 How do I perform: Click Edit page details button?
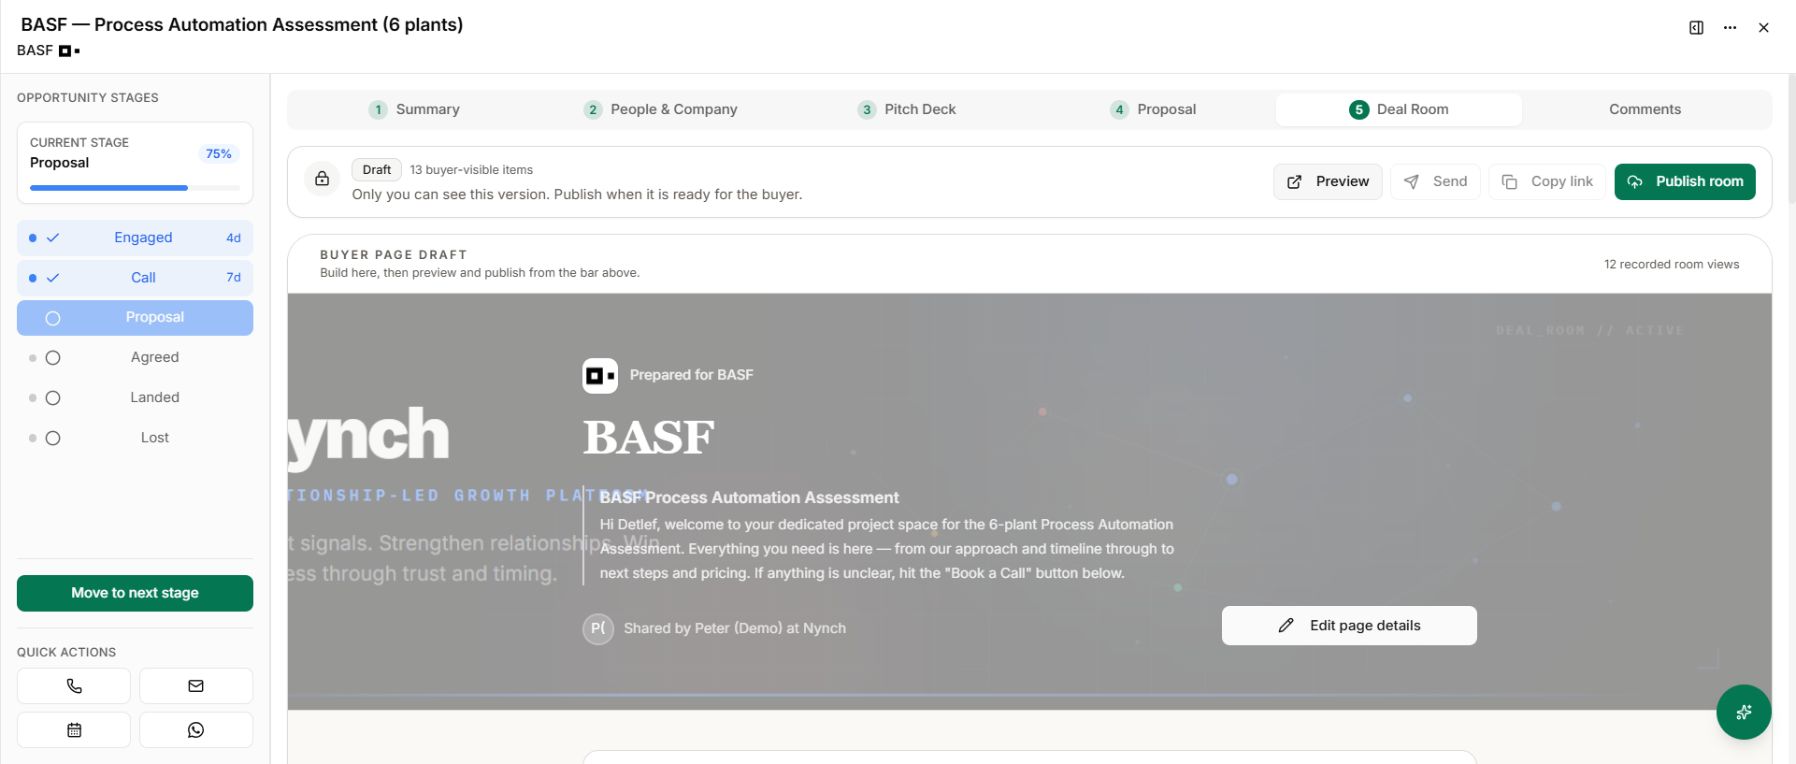(x=1349, y=626)
